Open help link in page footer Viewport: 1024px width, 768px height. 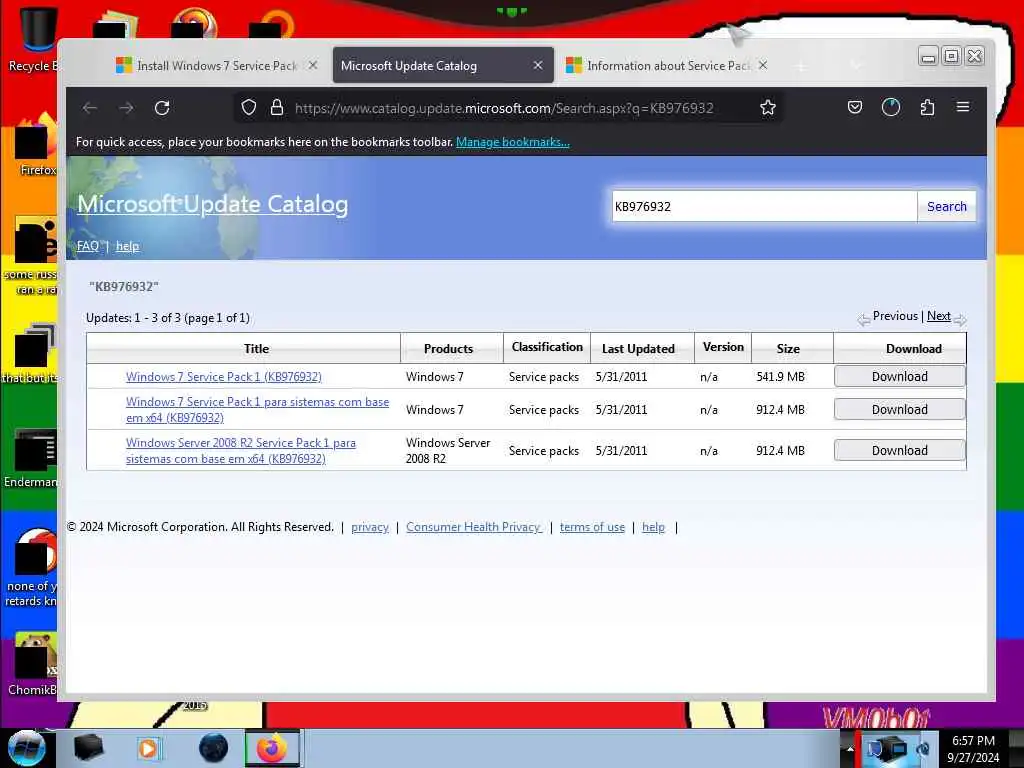tap(653, 527)
